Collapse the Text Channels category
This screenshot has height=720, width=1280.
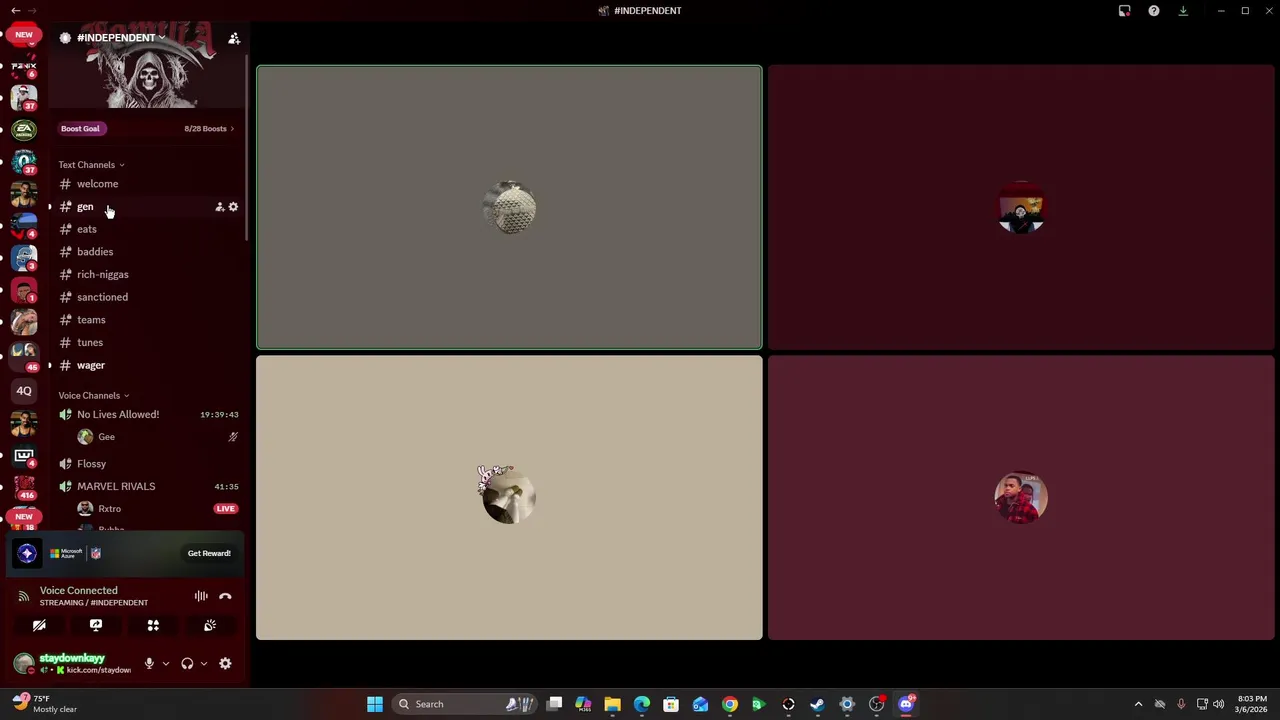pos(91,165)
